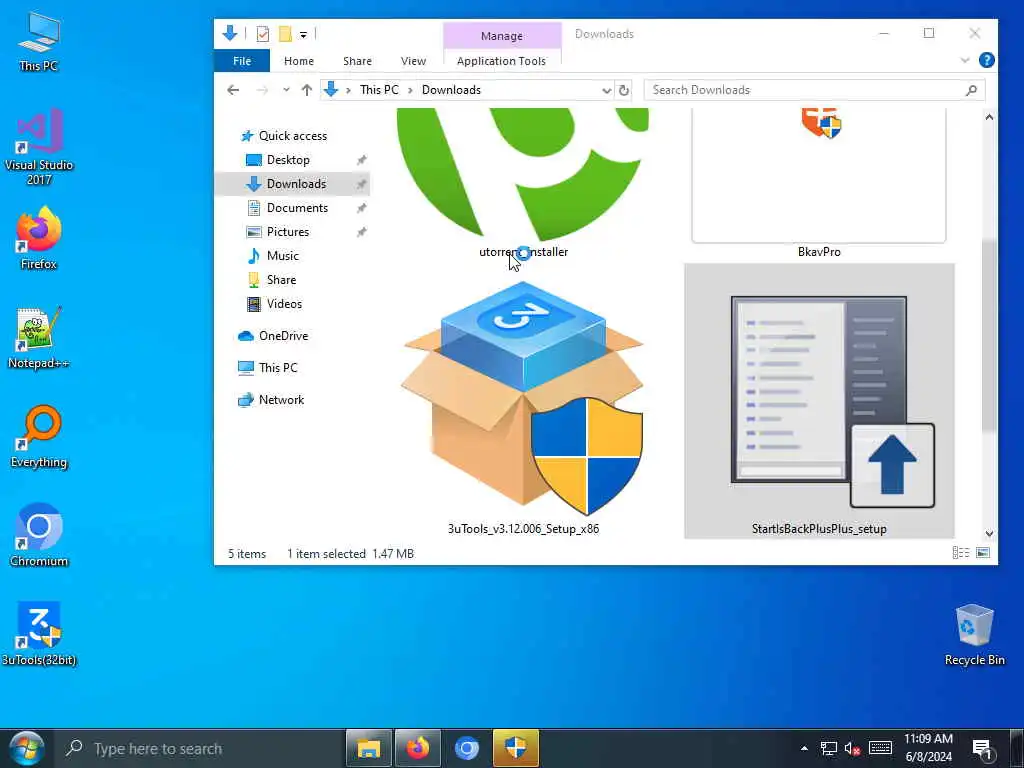Open Firefox desktop shortcut
Viewport: 1024px width, 768px height.
pyautogui.click(x=39, y=238)
